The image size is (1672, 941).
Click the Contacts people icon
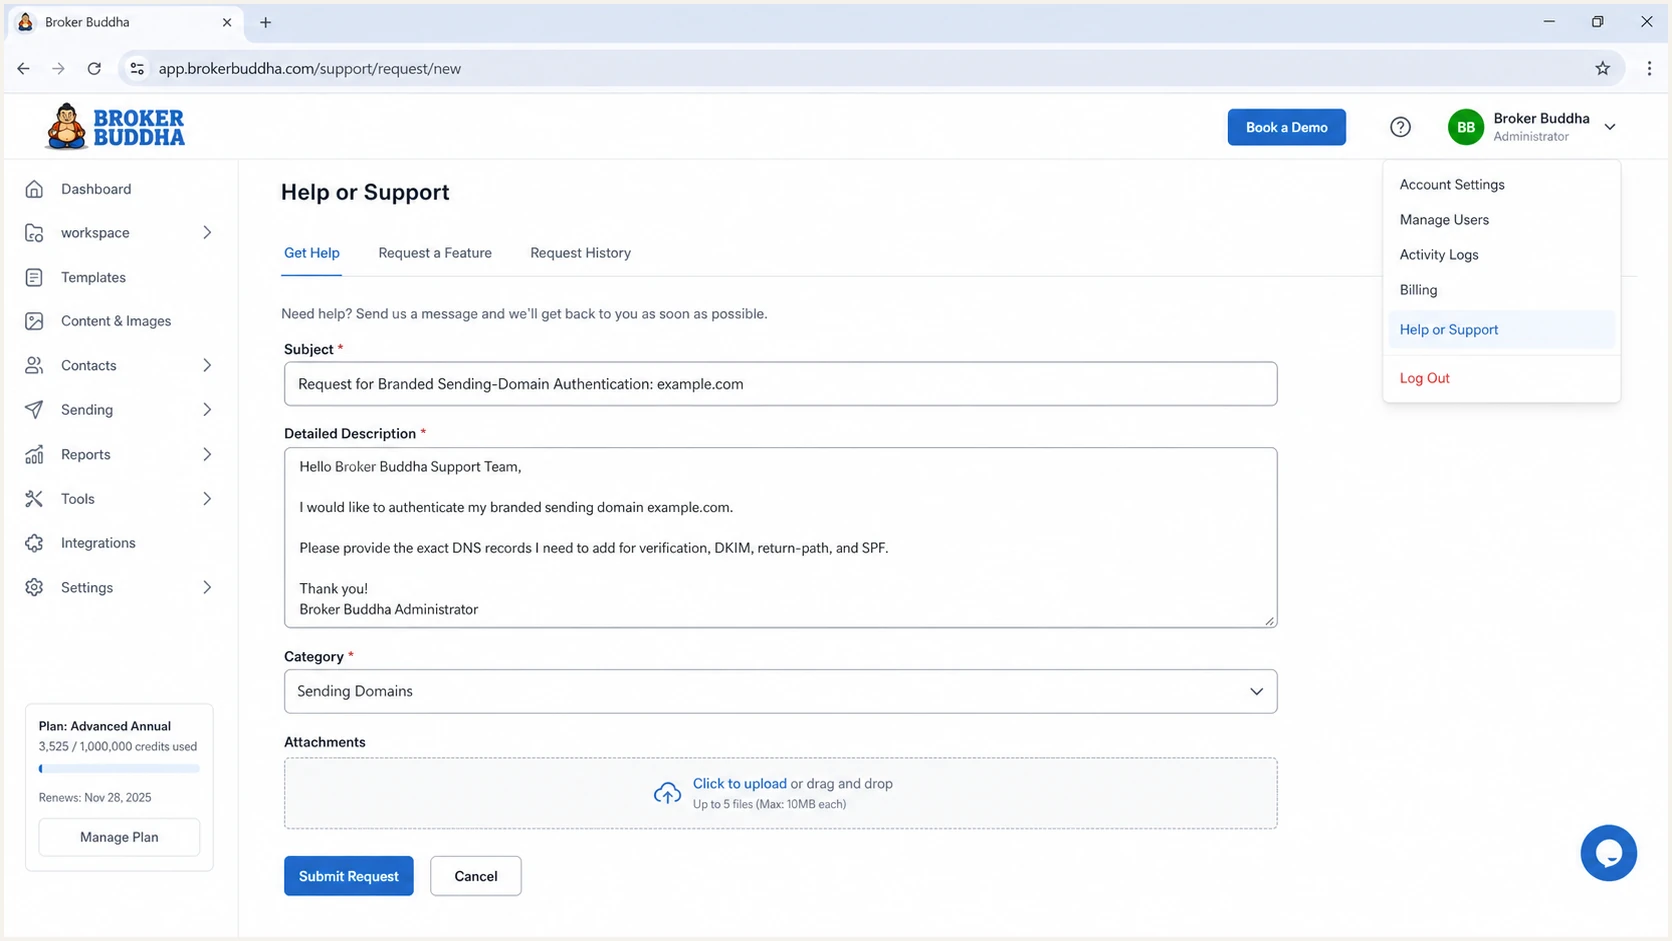click(x=34, y=365)
